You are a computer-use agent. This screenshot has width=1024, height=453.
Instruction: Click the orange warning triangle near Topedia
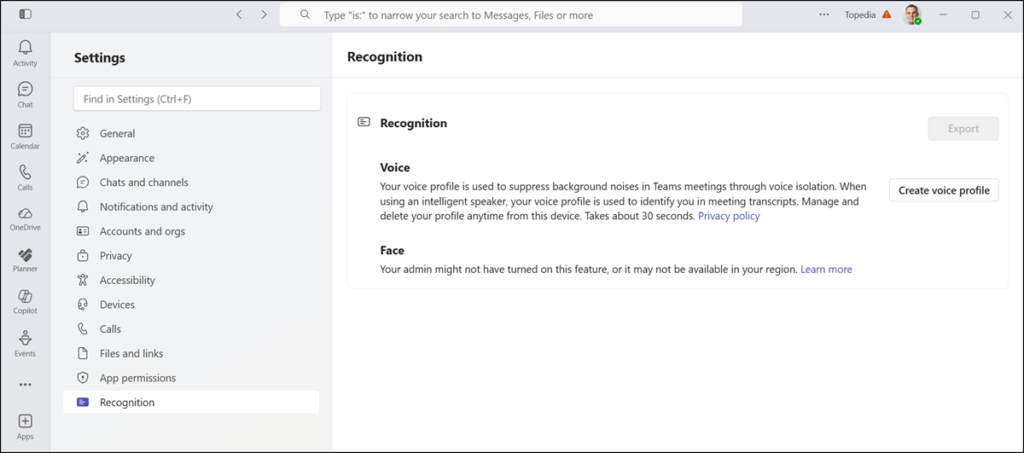[886, 14]
